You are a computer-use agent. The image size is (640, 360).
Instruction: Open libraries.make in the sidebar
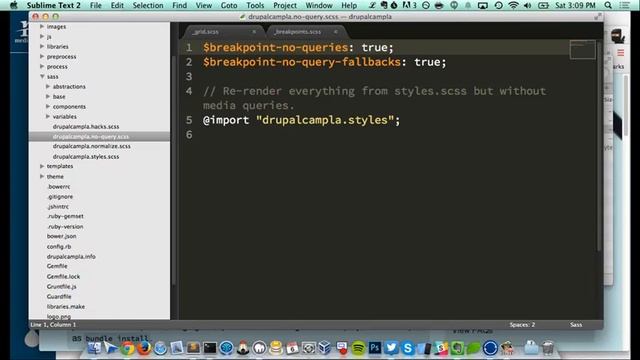point(66,307)
